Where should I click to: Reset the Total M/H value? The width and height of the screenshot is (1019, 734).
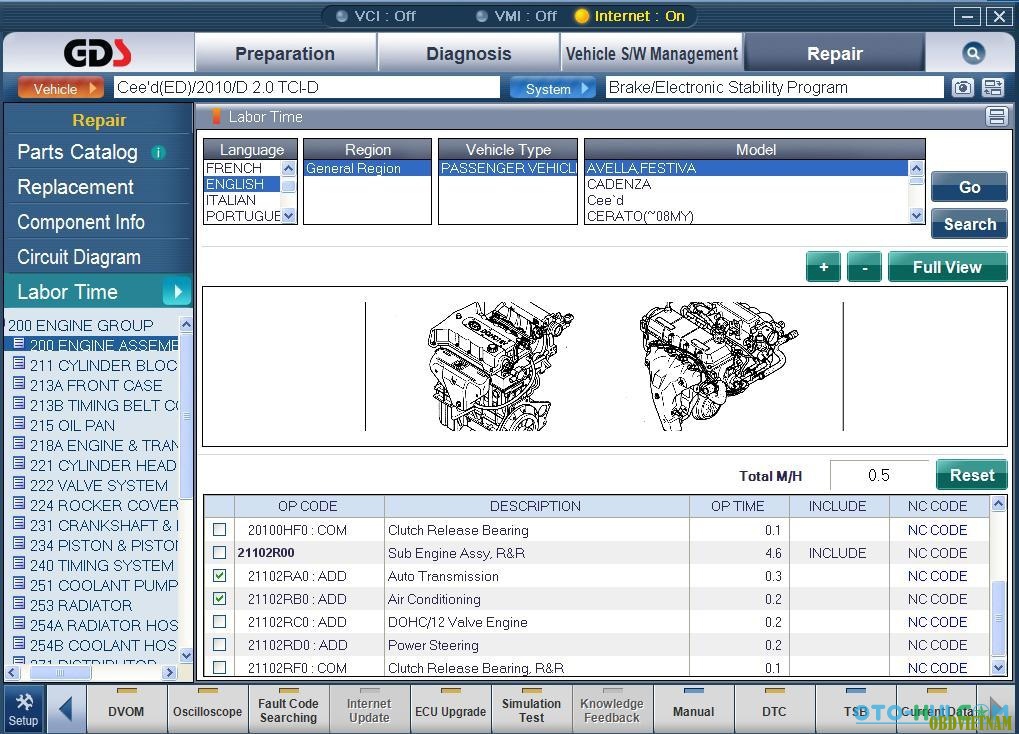pos(972,475)
